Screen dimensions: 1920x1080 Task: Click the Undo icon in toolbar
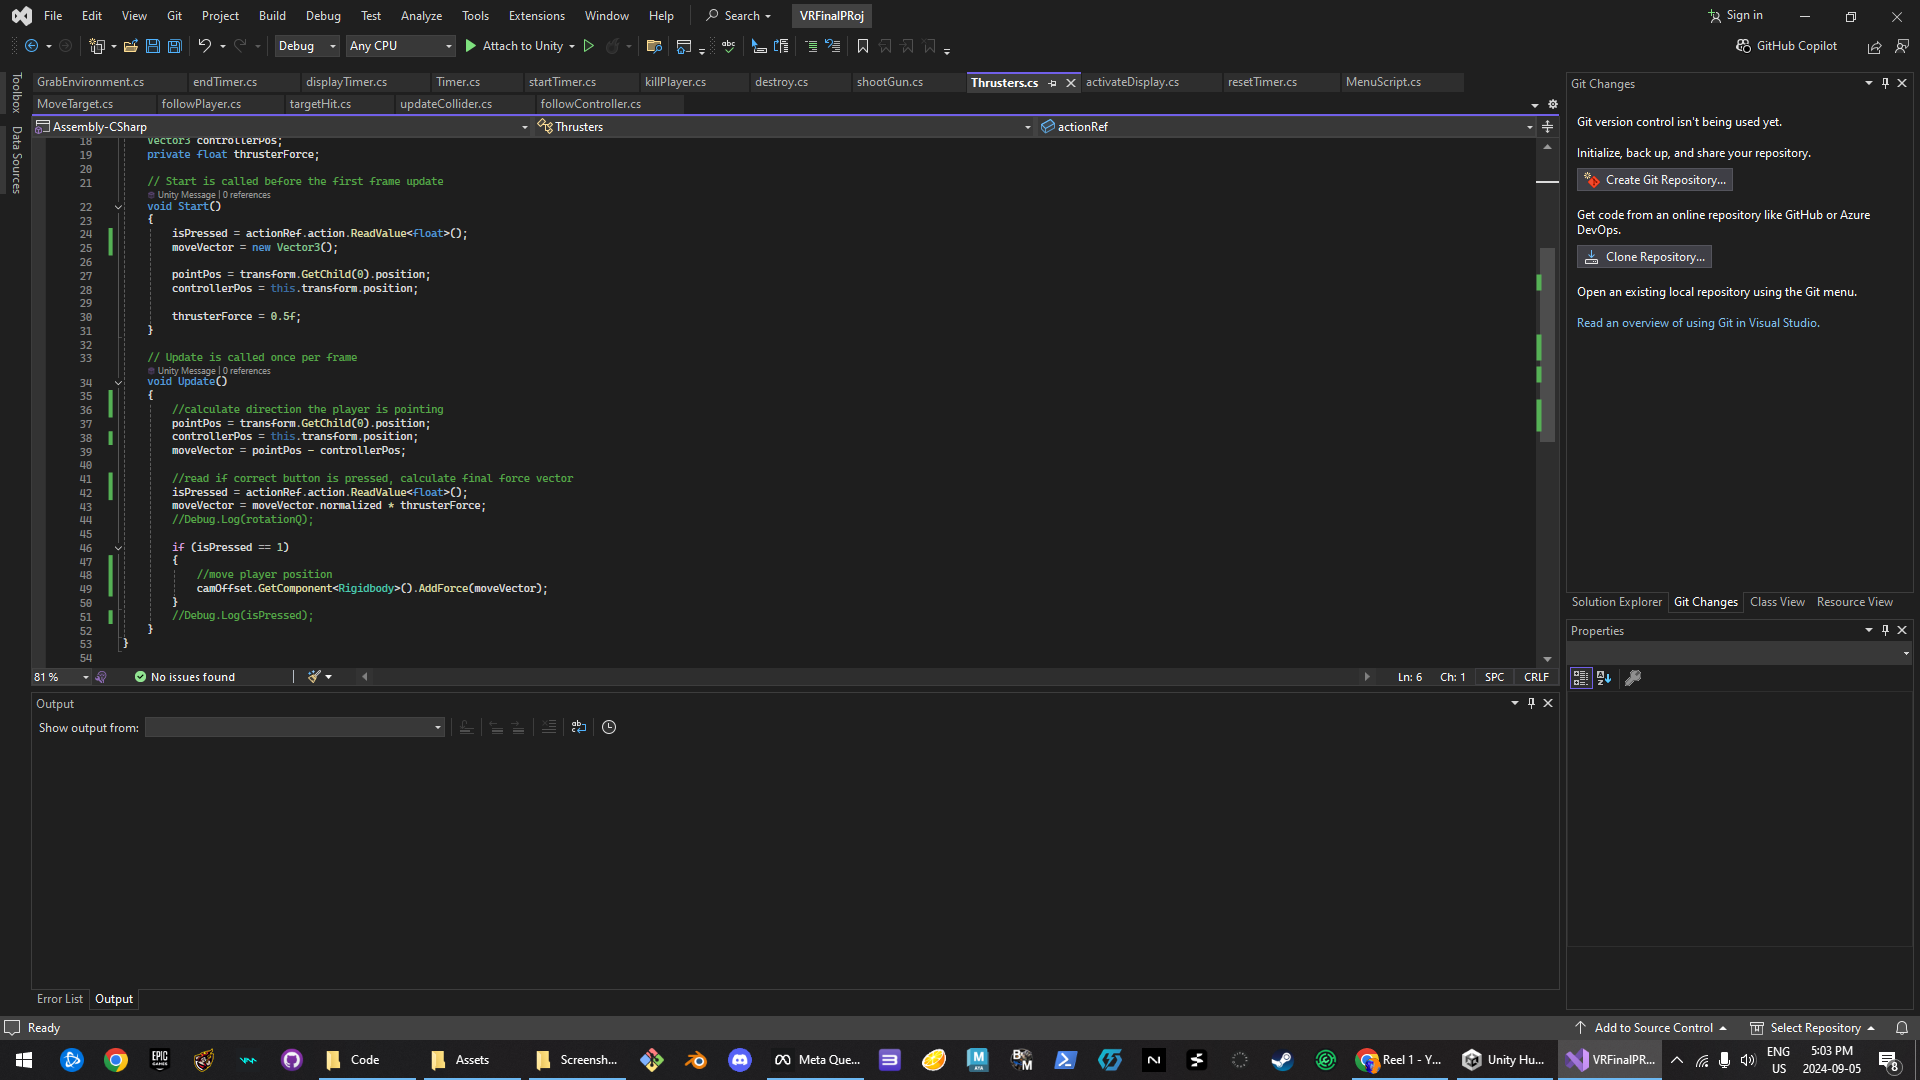click(x=204, y=46)
